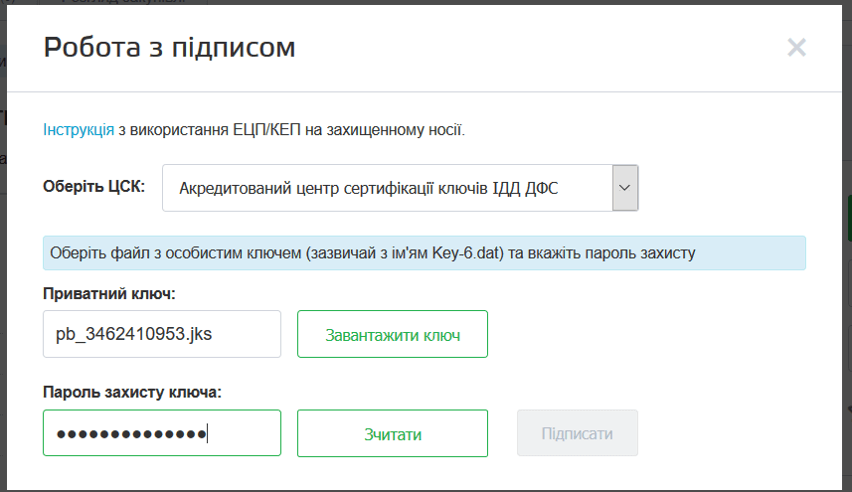This screenshot has height=492, width=852.
Task: Click the blue Key-6.dat hint banner
Action: tap(424, 253)
